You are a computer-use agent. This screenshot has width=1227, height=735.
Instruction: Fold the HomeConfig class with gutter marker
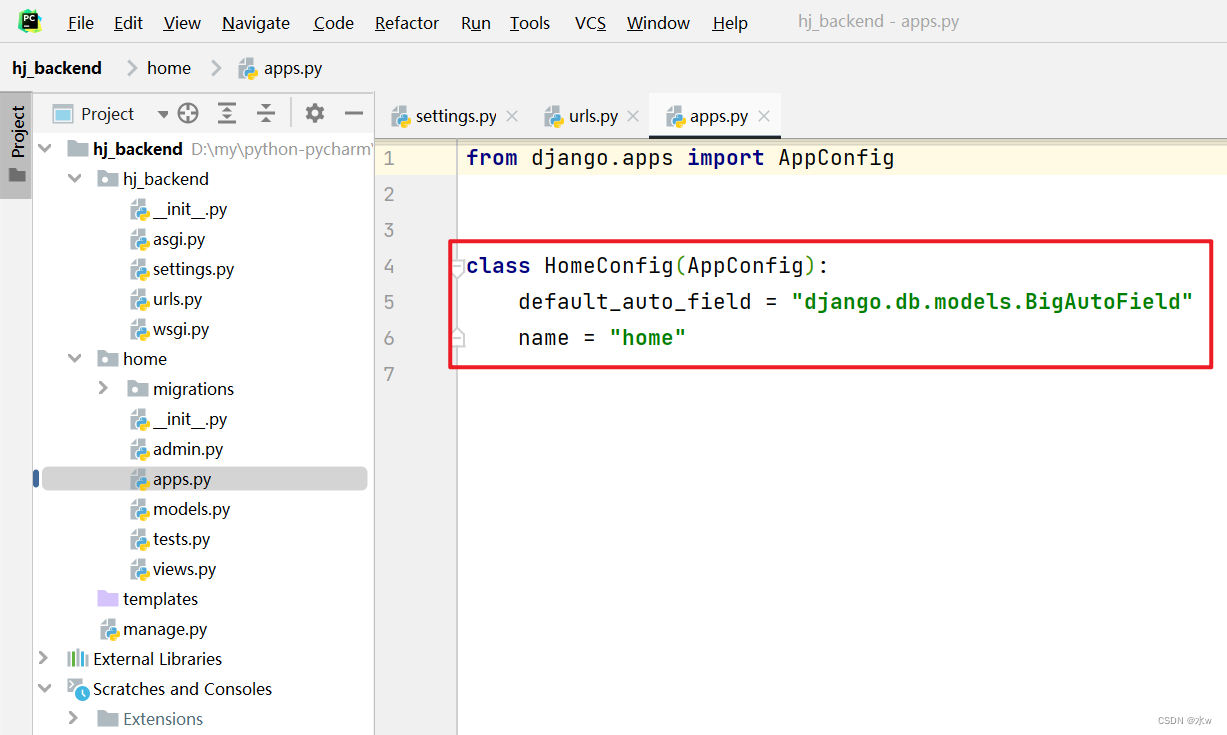[x=458, y=267]
